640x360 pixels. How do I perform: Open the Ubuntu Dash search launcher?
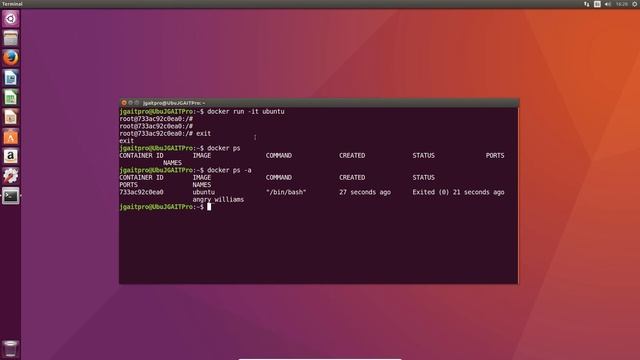click(11, 19)
